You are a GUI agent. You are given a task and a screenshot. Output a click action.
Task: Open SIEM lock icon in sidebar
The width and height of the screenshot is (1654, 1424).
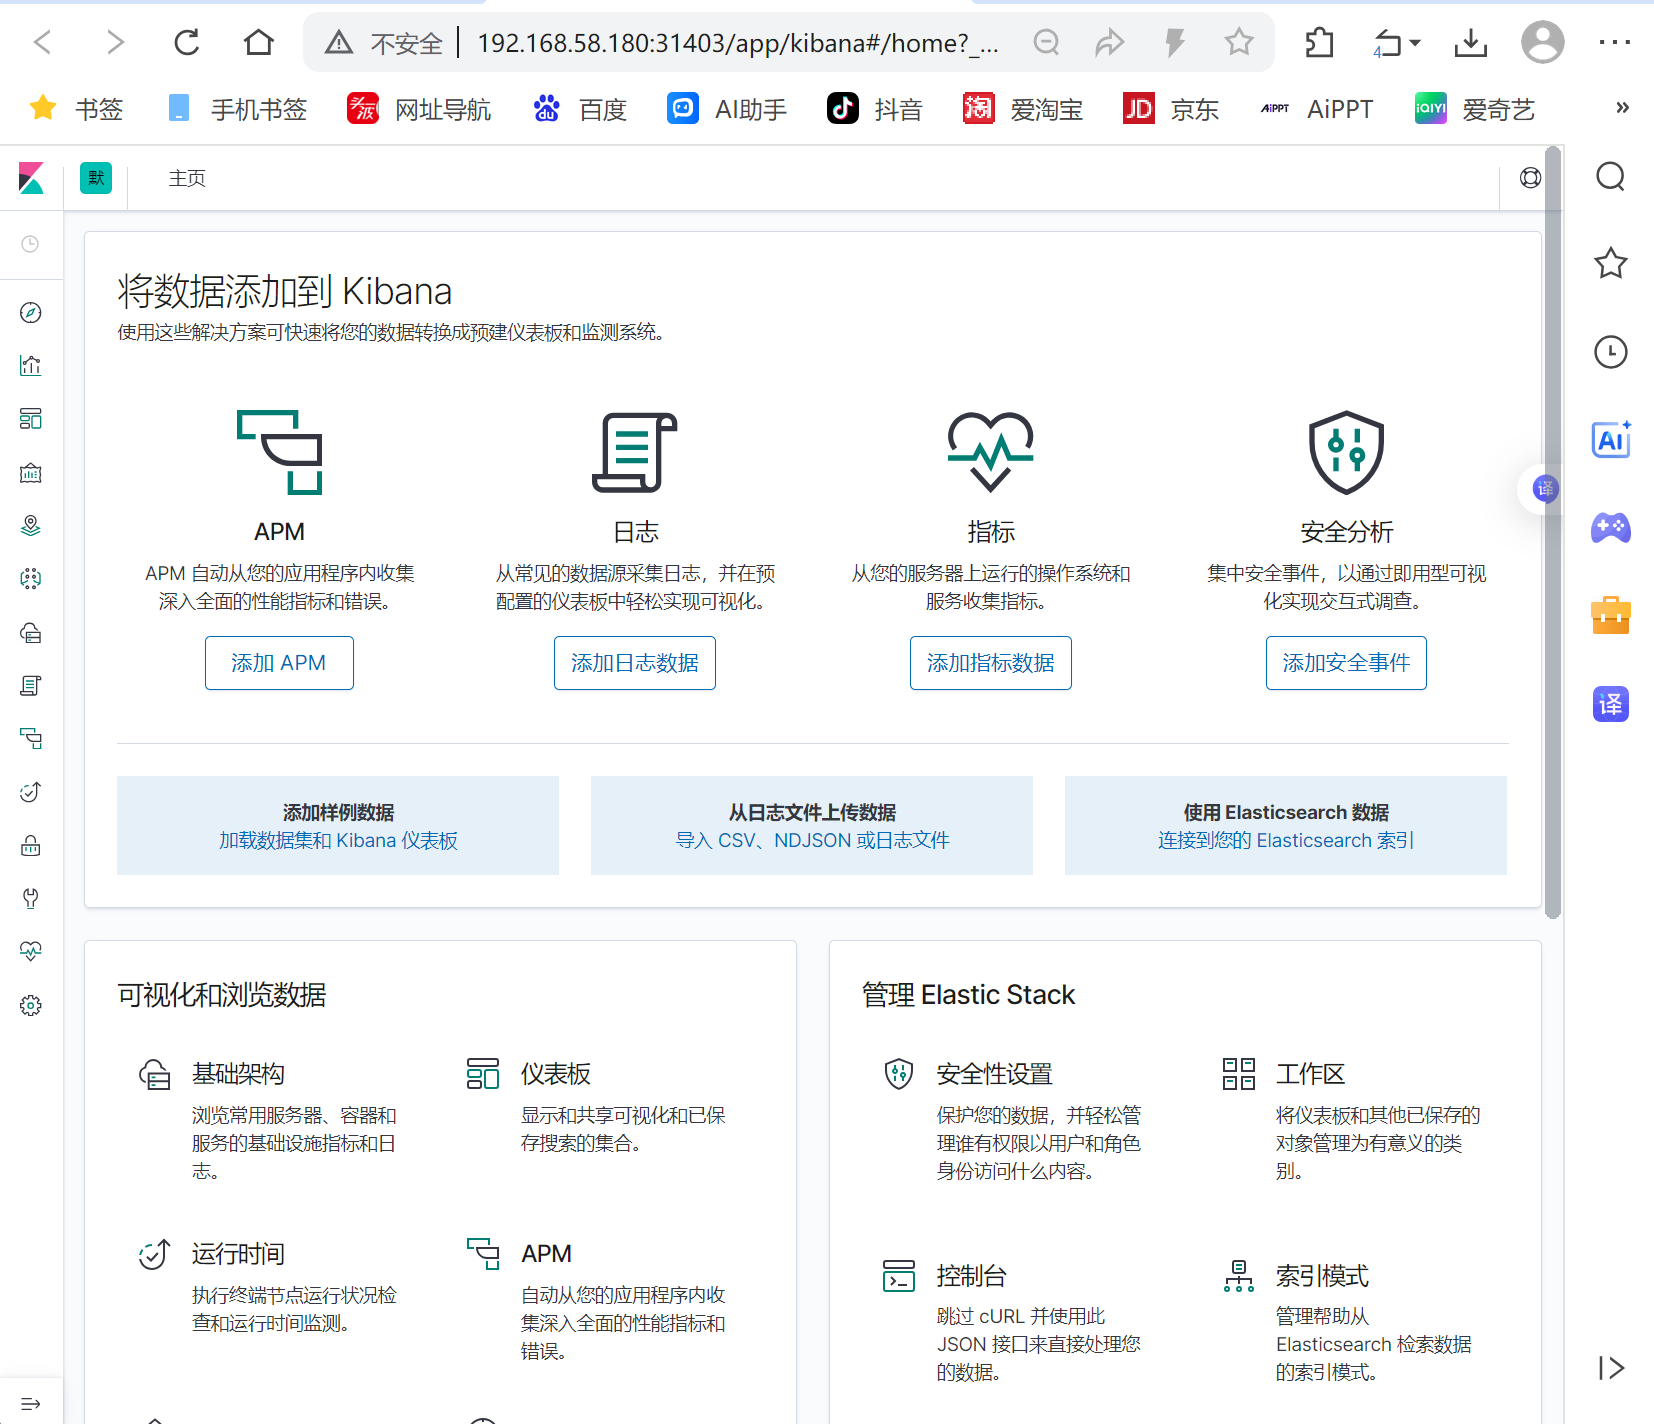coord(31,846)
